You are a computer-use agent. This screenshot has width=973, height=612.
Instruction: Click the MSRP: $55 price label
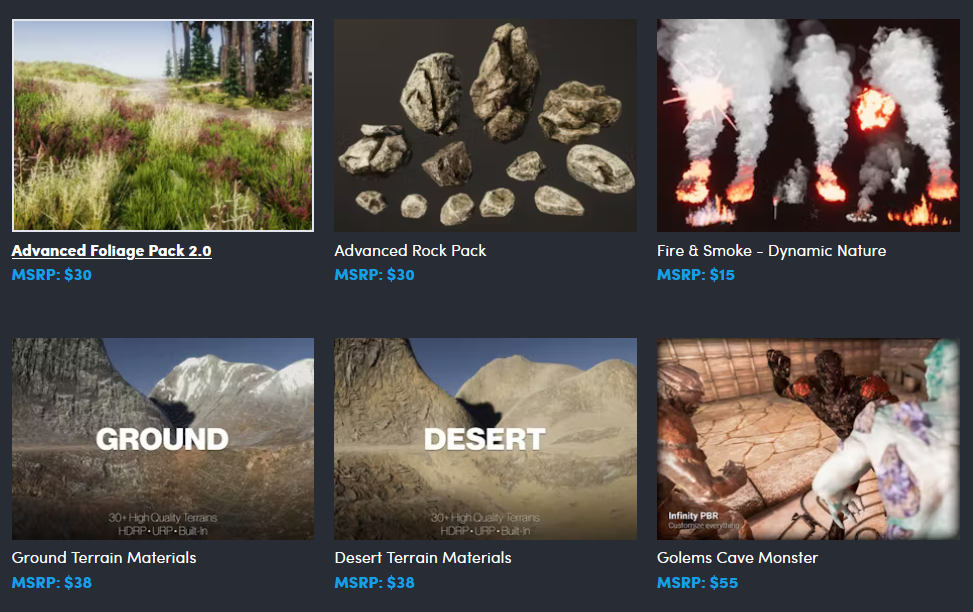click(697, 583)
